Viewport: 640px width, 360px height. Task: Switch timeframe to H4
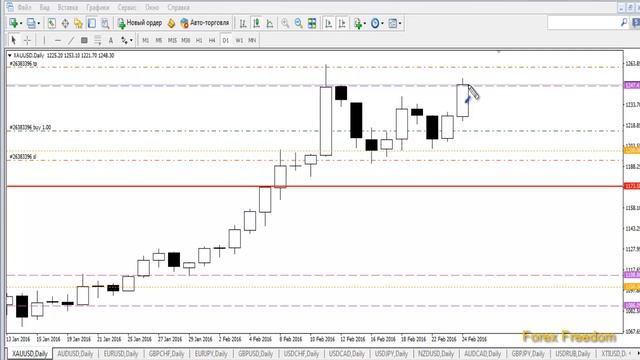point(212,40)
